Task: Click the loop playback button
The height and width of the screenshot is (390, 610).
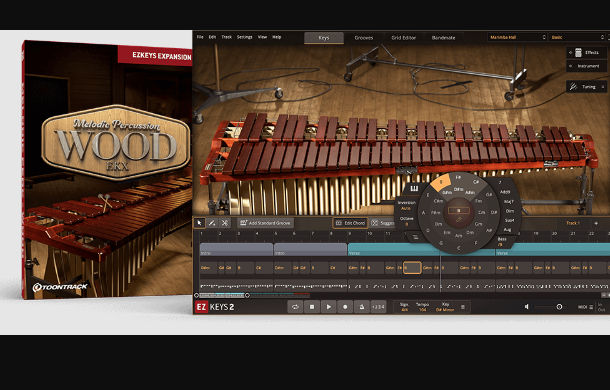Action: [x=295, y=307]
